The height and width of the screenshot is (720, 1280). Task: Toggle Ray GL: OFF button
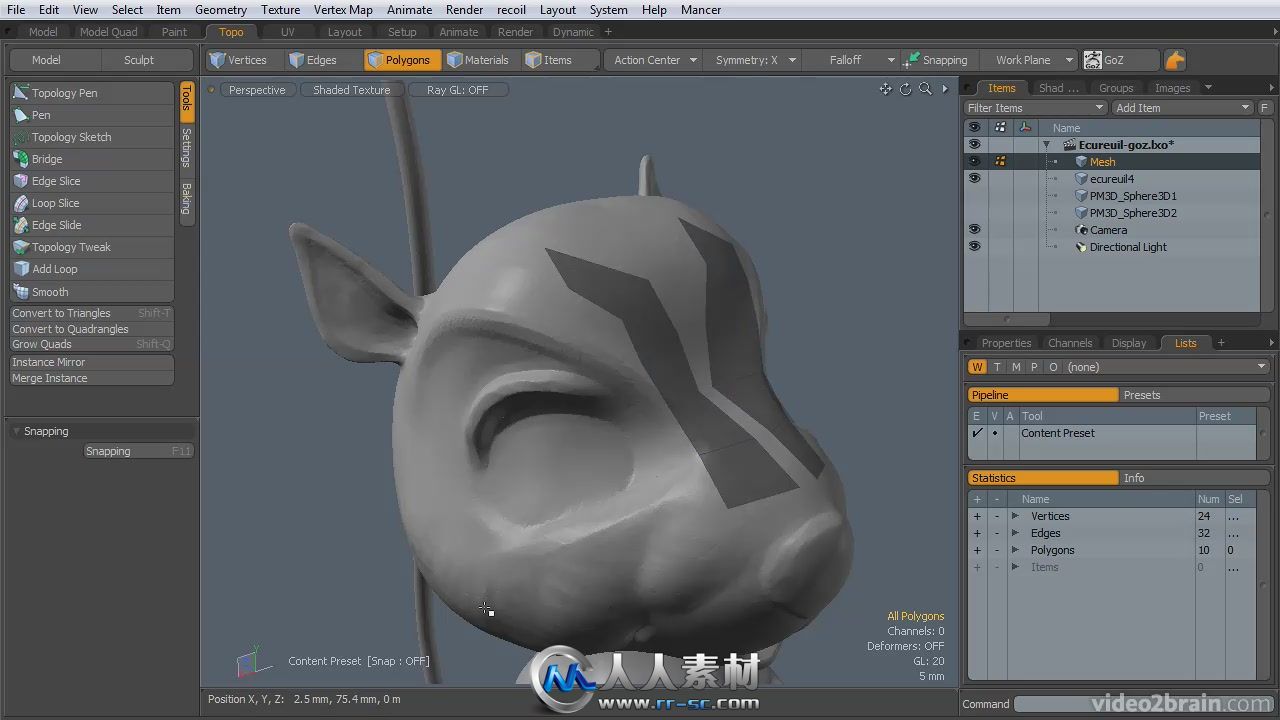tap(458, 90)
